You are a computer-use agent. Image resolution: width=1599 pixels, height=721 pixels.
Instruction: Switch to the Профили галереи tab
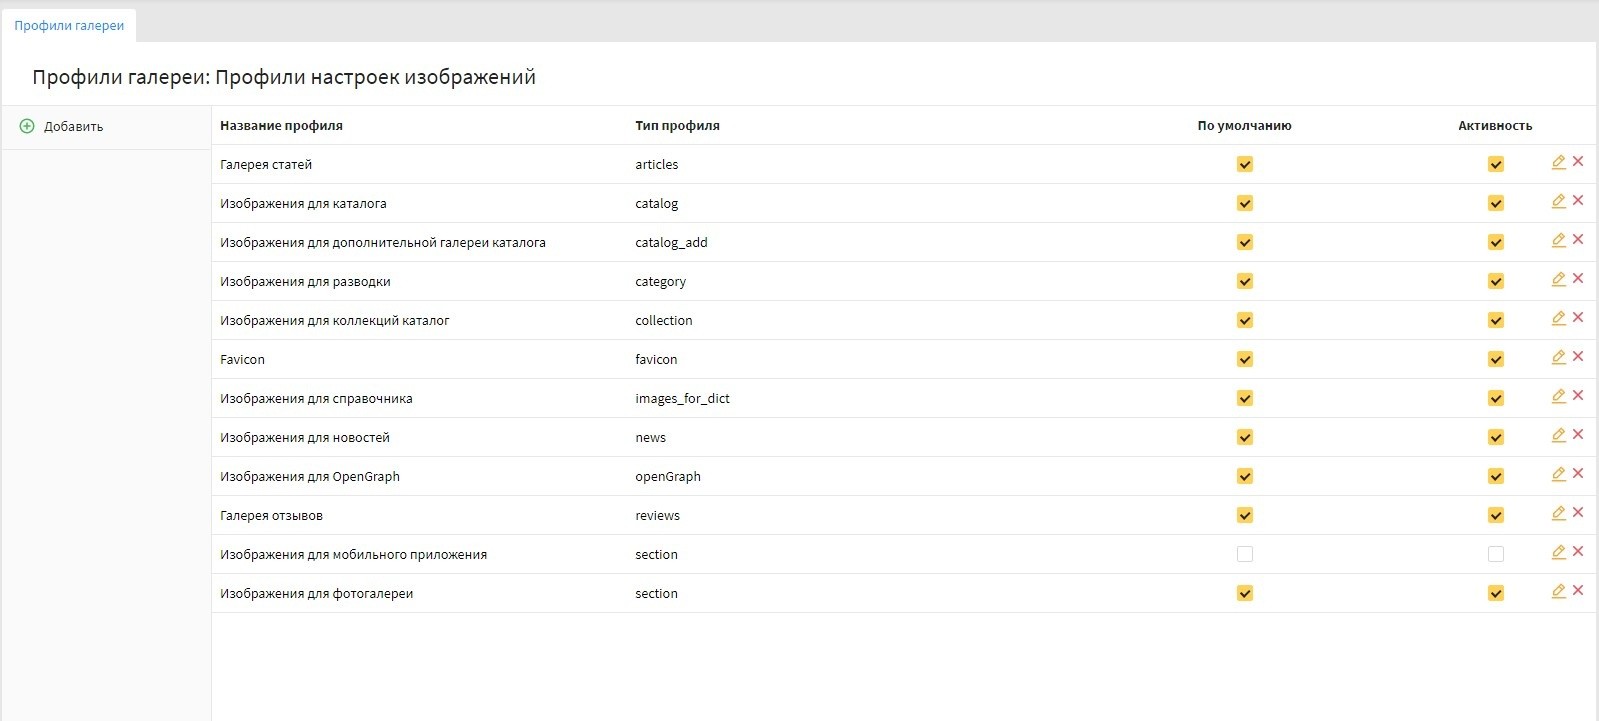(x=69, y=26)
